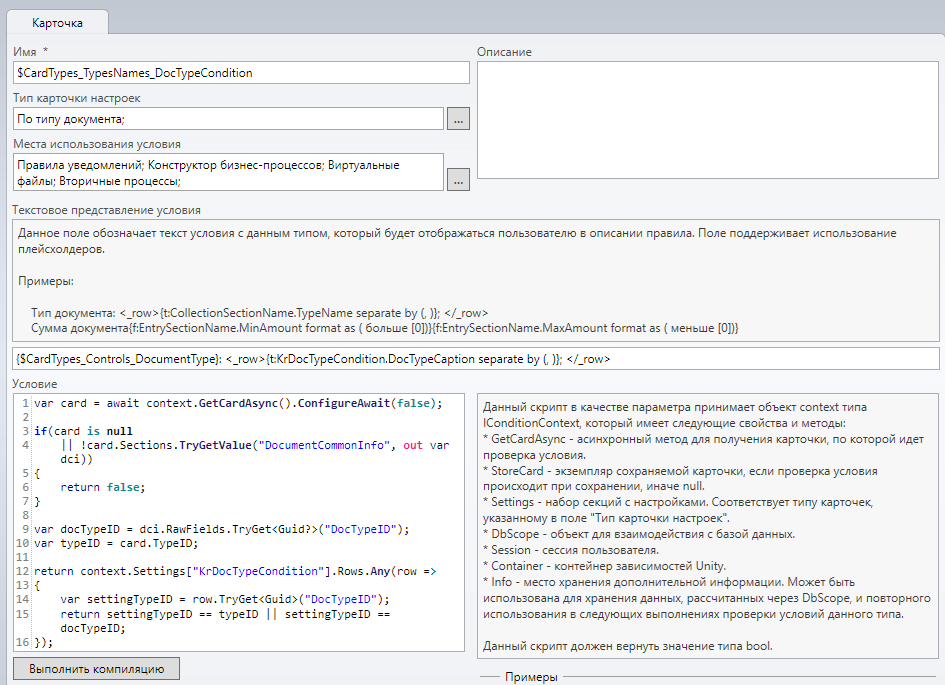Focus the Описание text area
The height and width of the screenshot is (685, 945).
tap(708, 120)
